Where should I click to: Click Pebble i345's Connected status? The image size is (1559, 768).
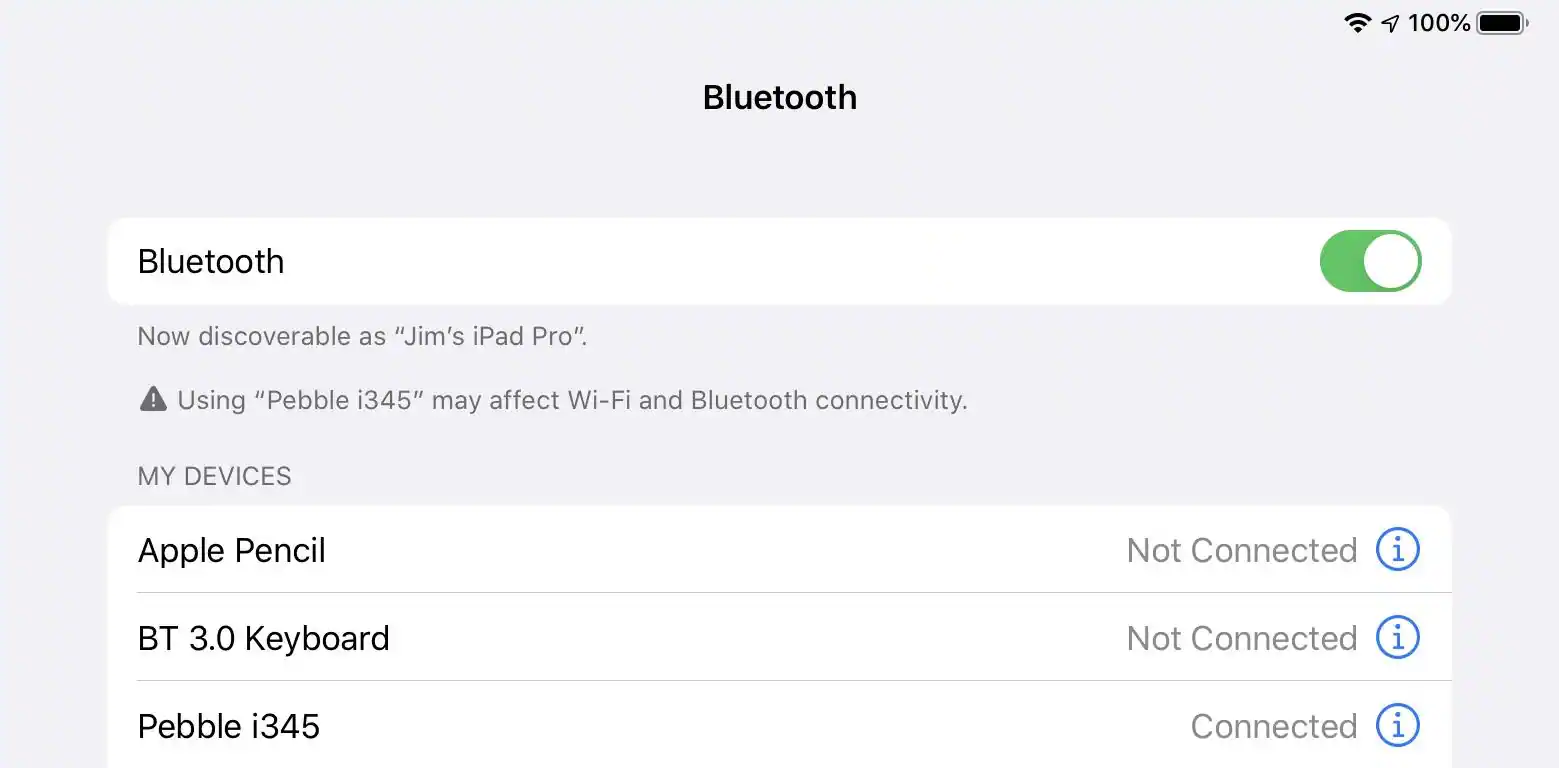(x=1273, y=726)
